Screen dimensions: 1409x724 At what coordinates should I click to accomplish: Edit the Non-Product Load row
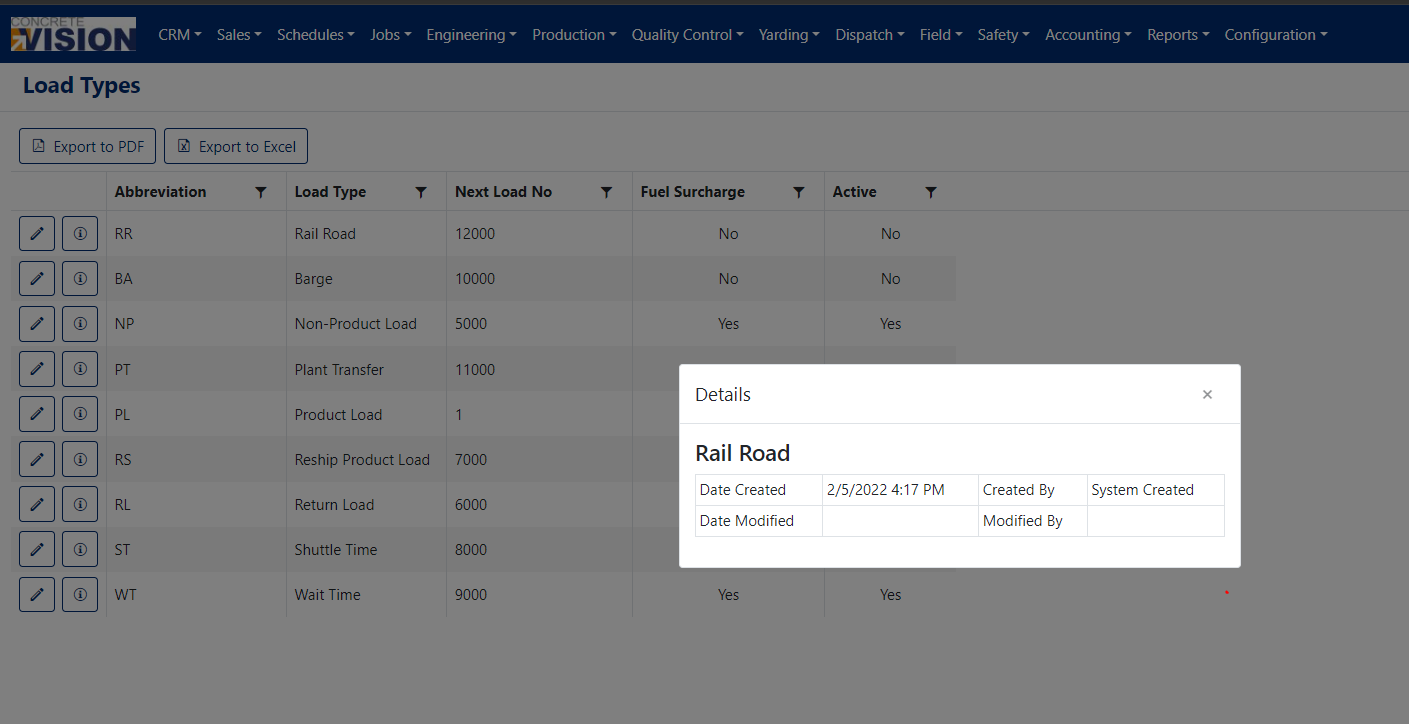pos(37,323)
